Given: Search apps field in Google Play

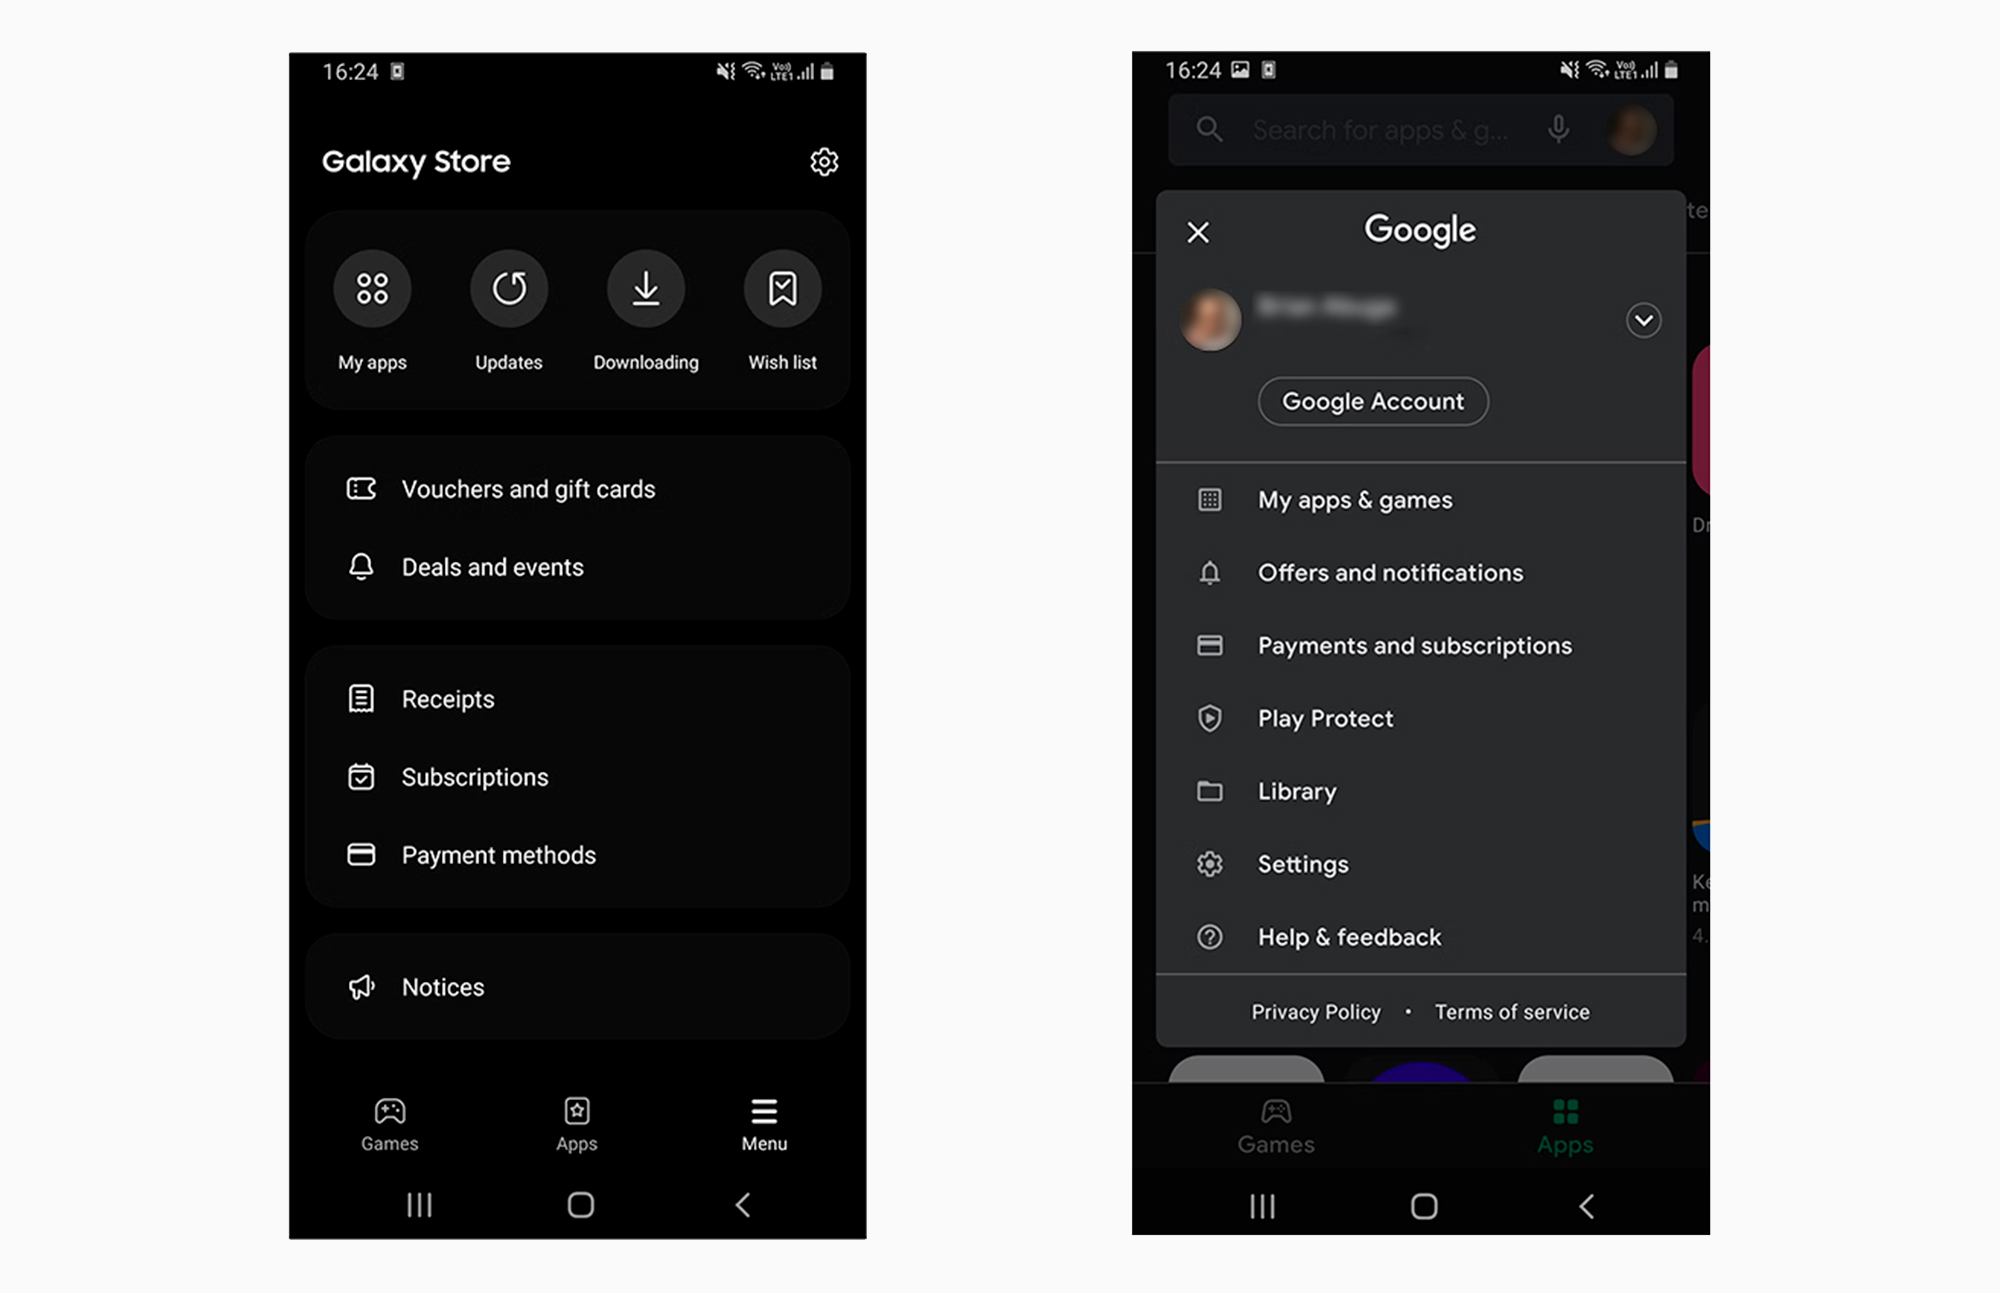Looking at the screenshot, I should click(x=1376, y=130).
